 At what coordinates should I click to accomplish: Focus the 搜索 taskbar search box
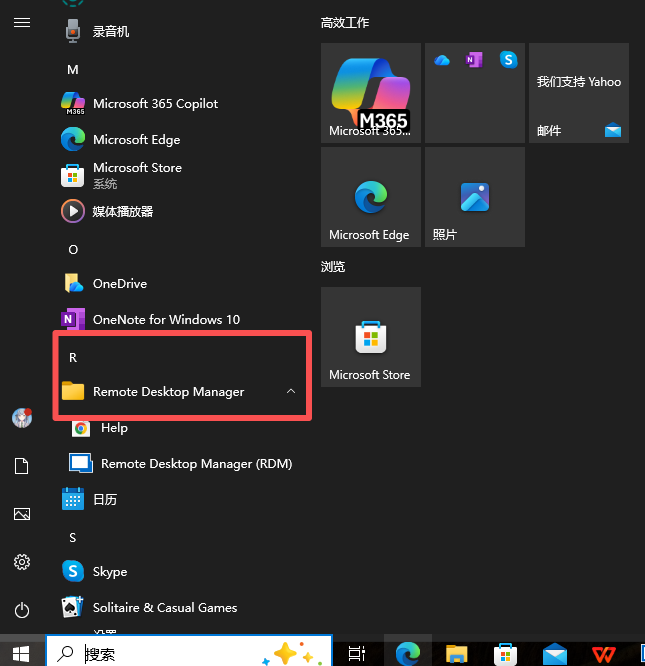(189, 652)
